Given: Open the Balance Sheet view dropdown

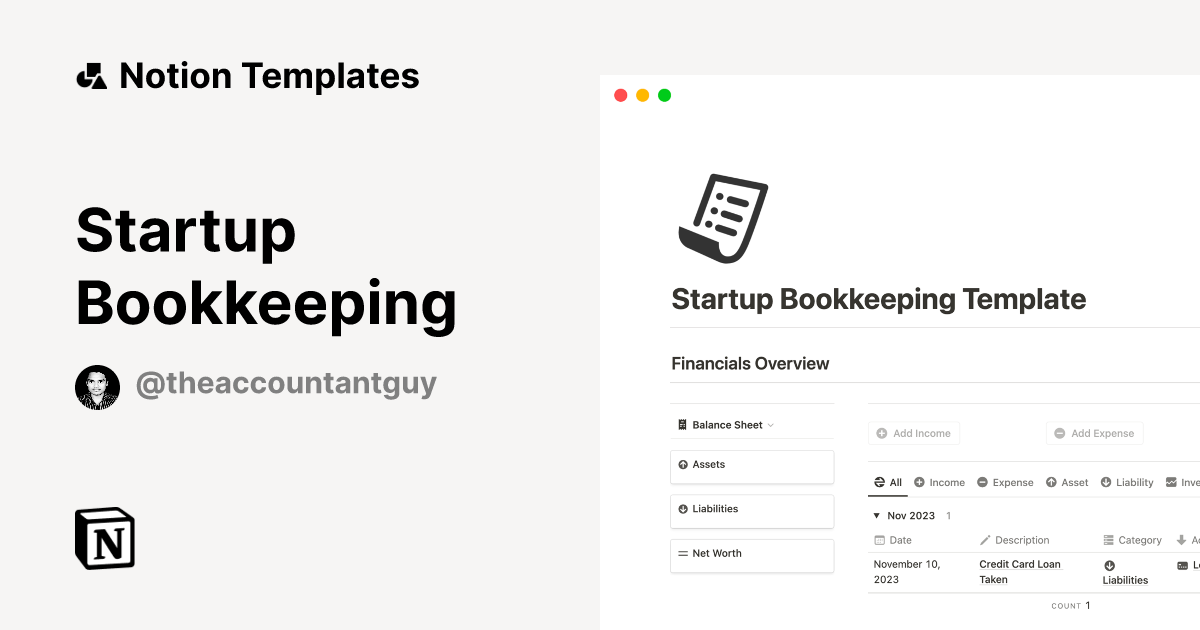Looking at the screenshot, I should pos(770,424).
